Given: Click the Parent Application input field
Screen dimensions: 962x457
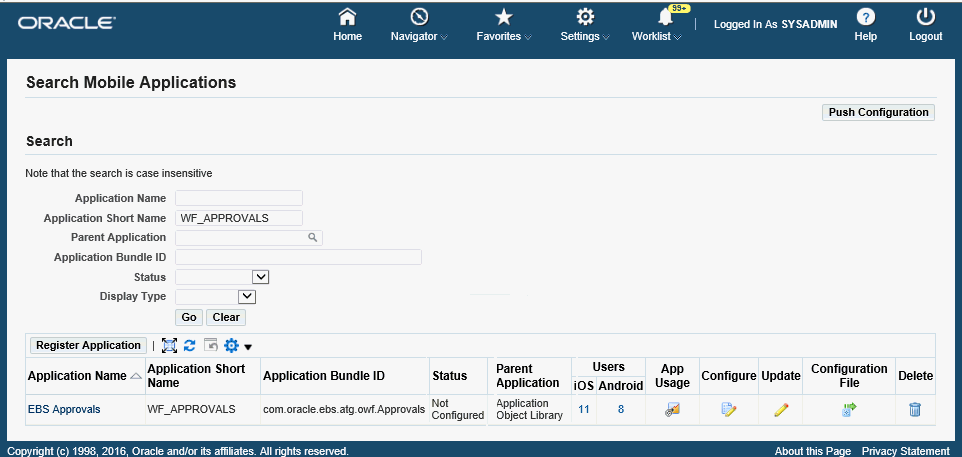Looking at the screenshot, I should pyautogui.click(x=241, y=238).
